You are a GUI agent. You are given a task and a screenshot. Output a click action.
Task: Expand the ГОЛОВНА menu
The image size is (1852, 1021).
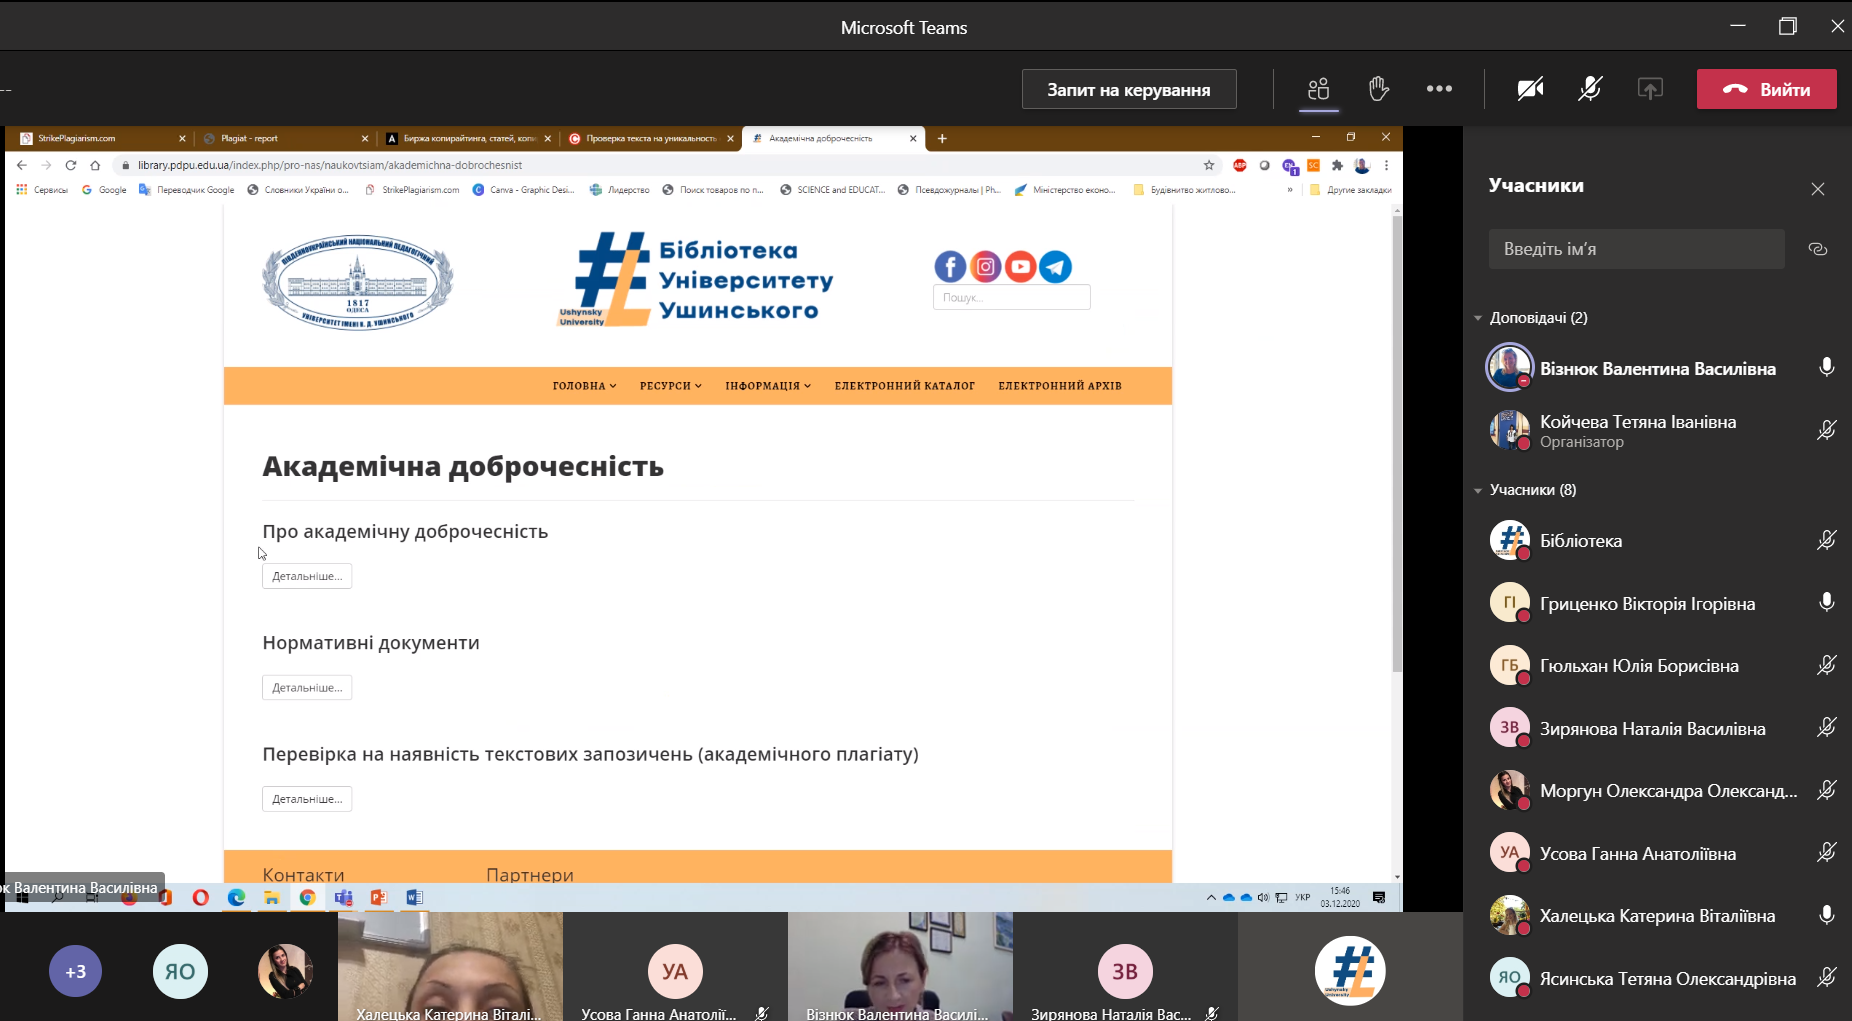(x=584, y=386)
